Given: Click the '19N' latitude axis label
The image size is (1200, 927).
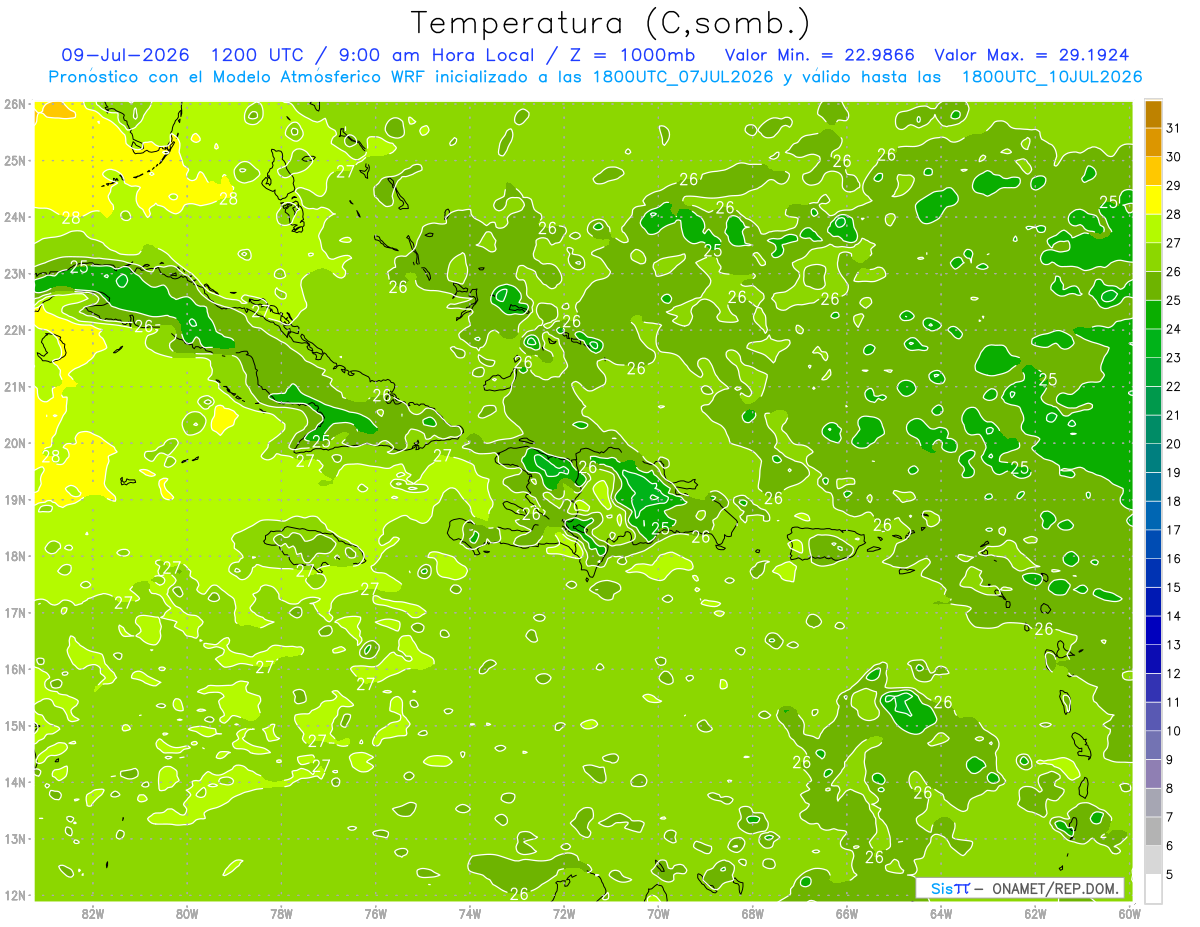Looking at the screenshot, I should pos(14,499).
